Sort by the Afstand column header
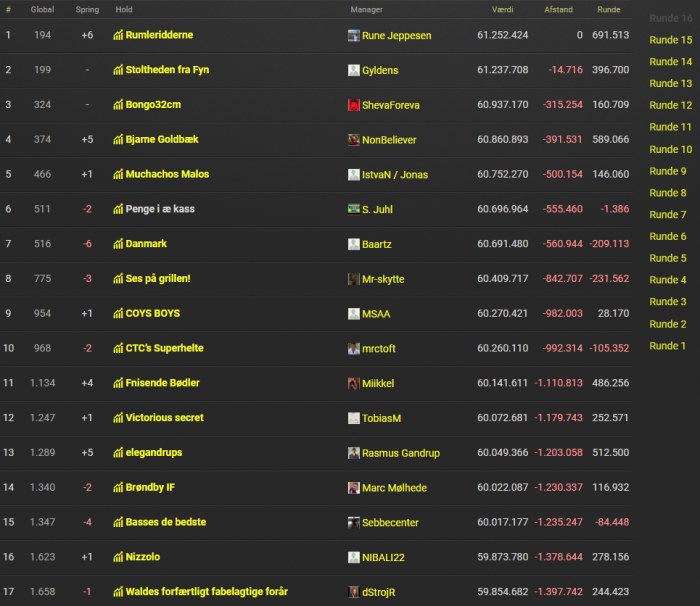The width and height of the screenshot is (700, 606). coord(558,9)
